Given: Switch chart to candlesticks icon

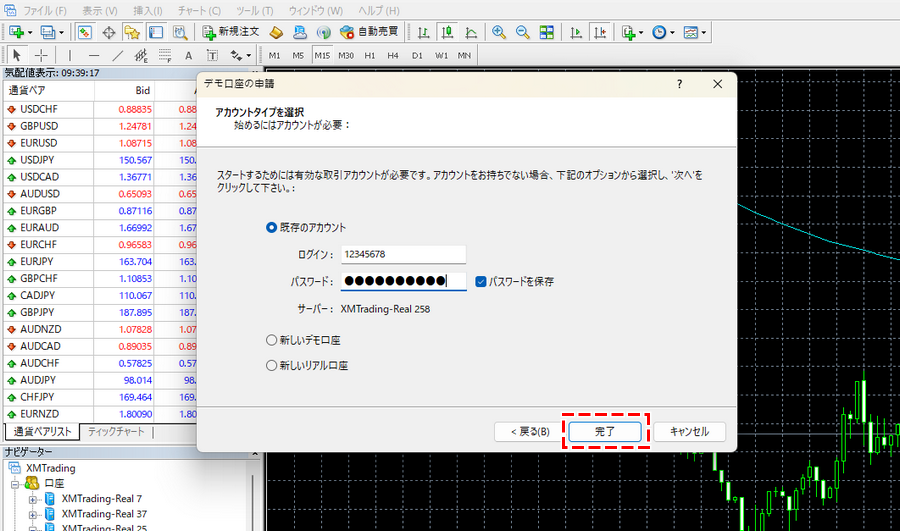Looking at the screenshot, I should click(447, 32).
